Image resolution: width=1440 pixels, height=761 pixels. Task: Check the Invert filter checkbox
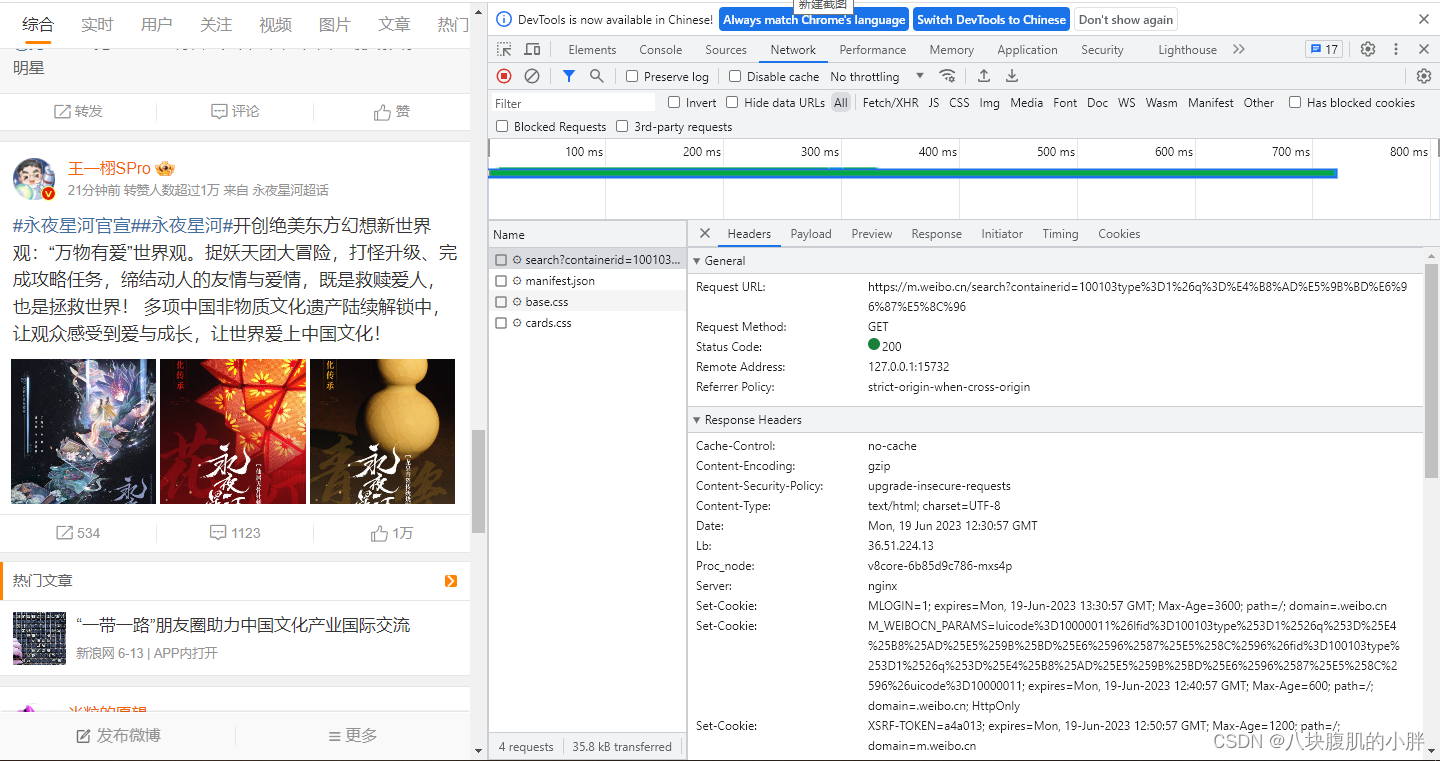[674, 102]
